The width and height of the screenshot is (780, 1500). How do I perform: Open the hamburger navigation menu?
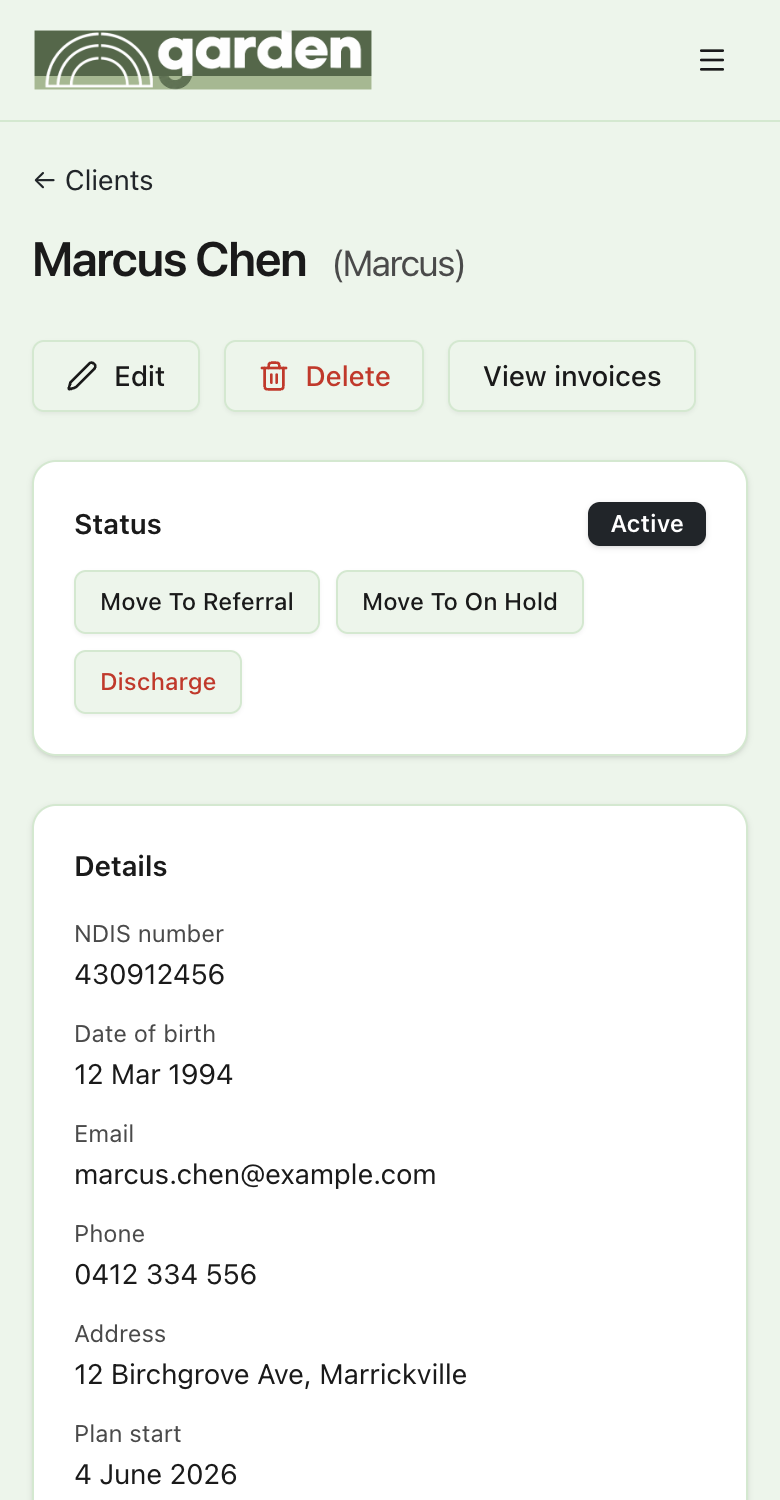click(711, 61)
